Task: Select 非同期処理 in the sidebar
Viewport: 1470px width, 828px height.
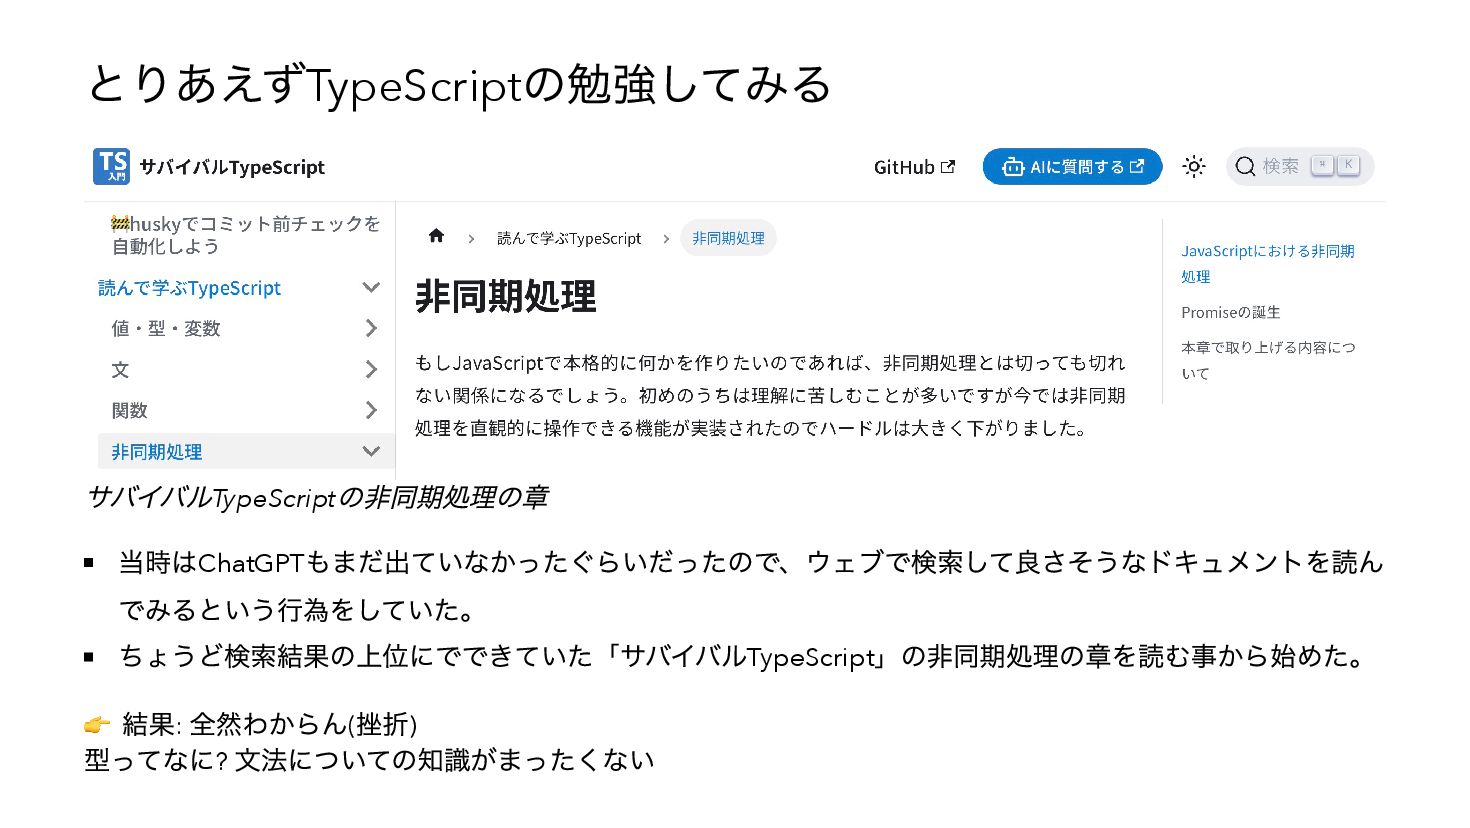Action: (156, 451)
